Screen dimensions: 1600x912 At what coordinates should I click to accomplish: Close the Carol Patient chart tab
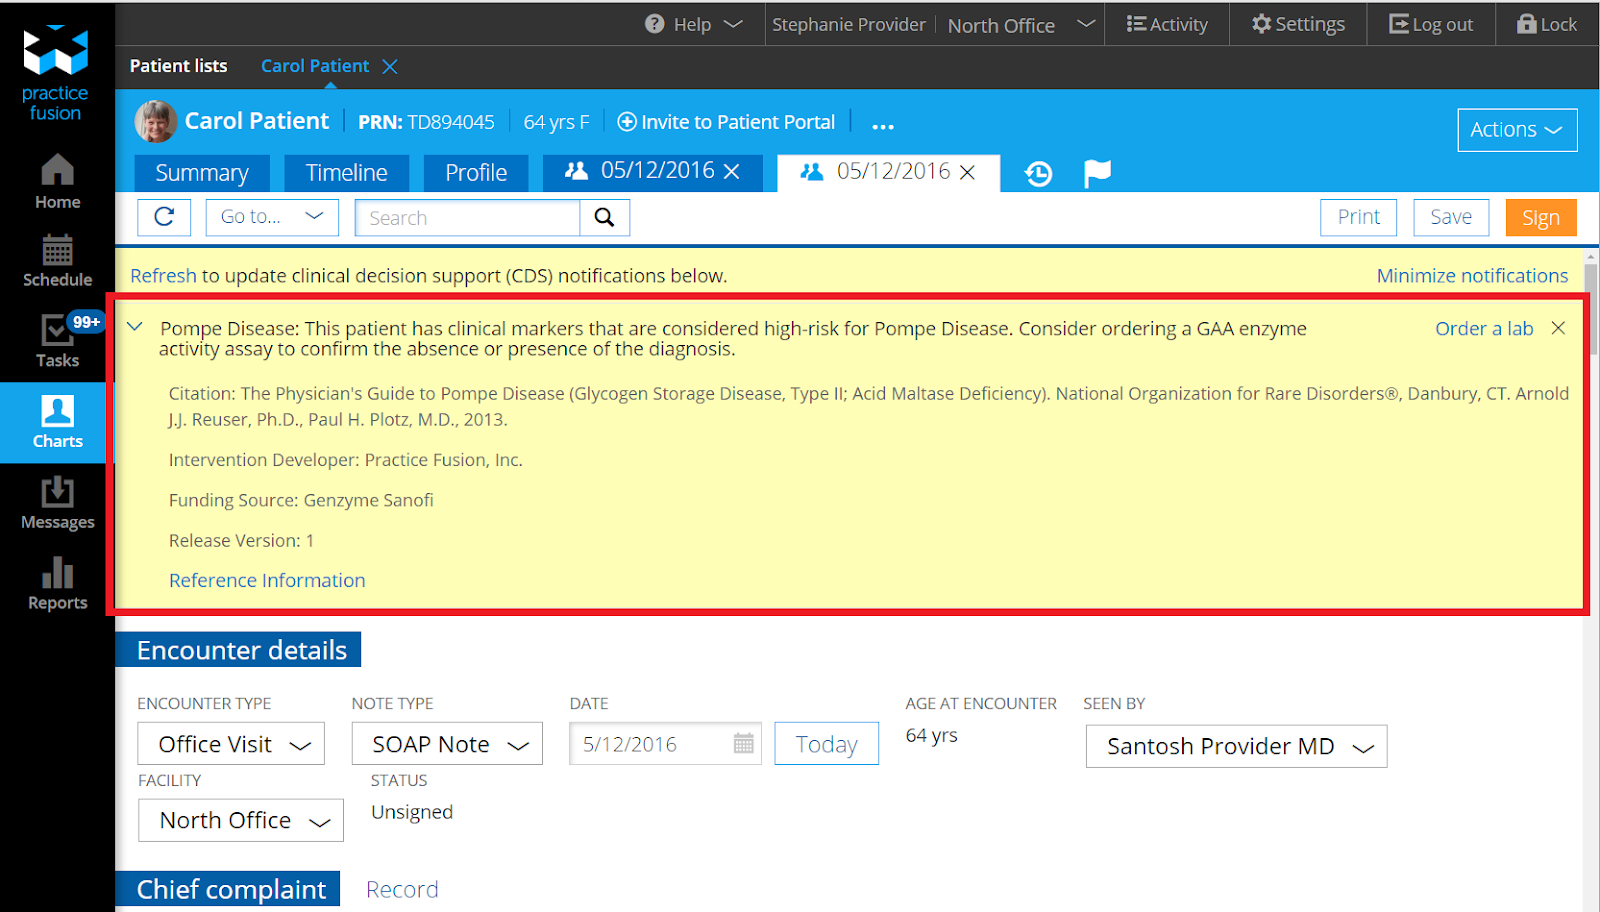(390, 66)
